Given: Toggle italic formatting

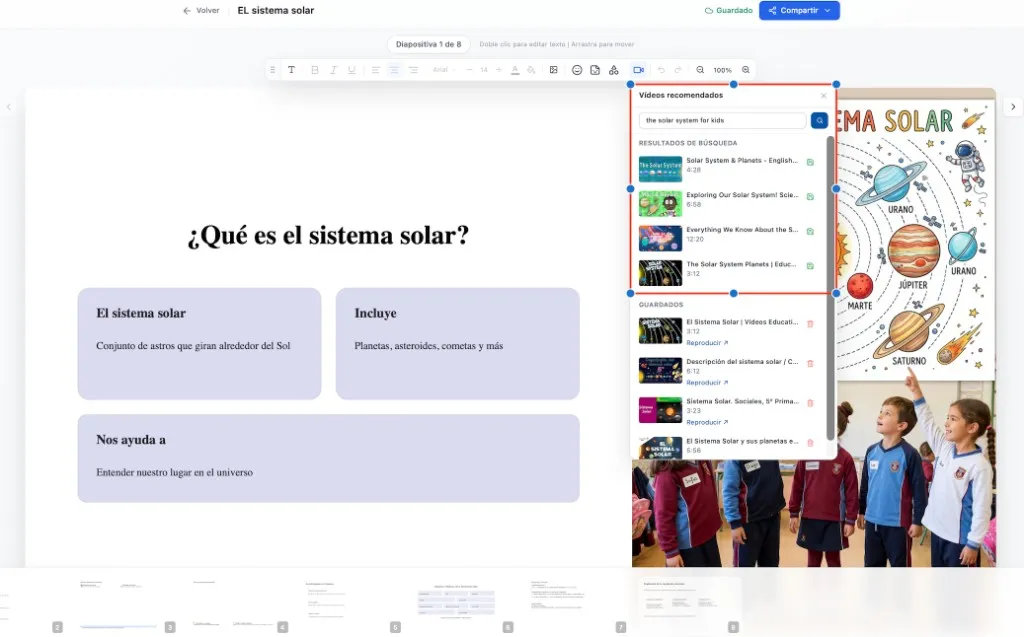Looking at the screenshot, I should tap(333, 70).
